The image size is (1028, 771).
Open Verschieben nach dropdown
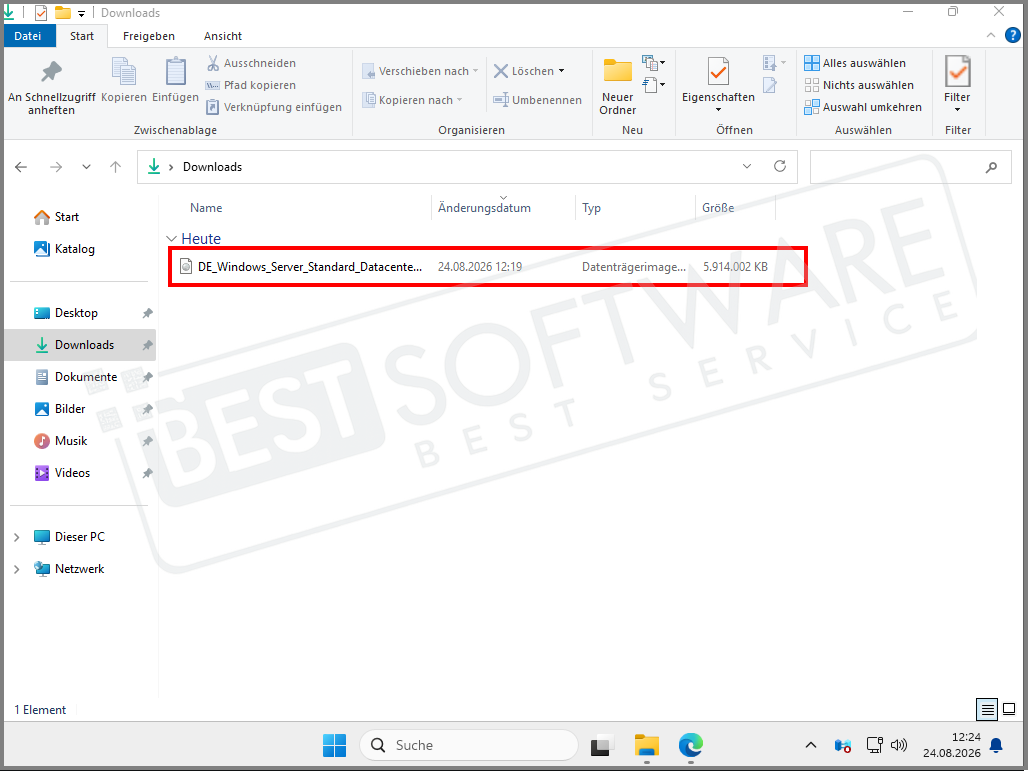tap(420, 71)
